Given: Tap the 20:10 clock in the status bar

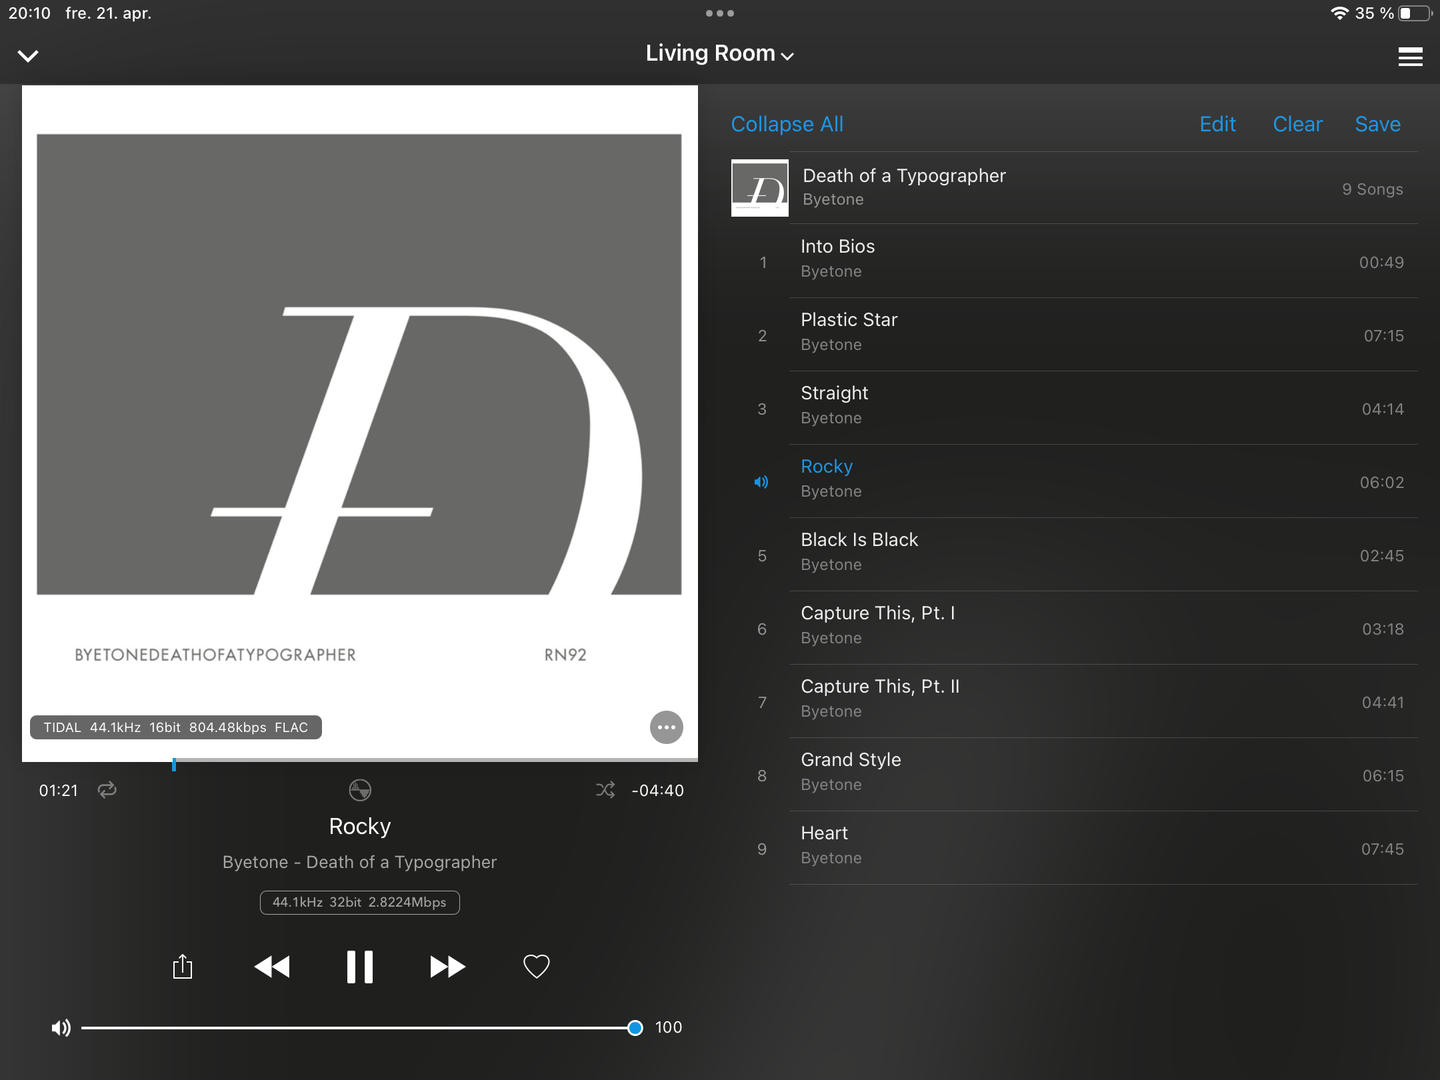Looking at the screenshot, I should [x=30, y=13].
